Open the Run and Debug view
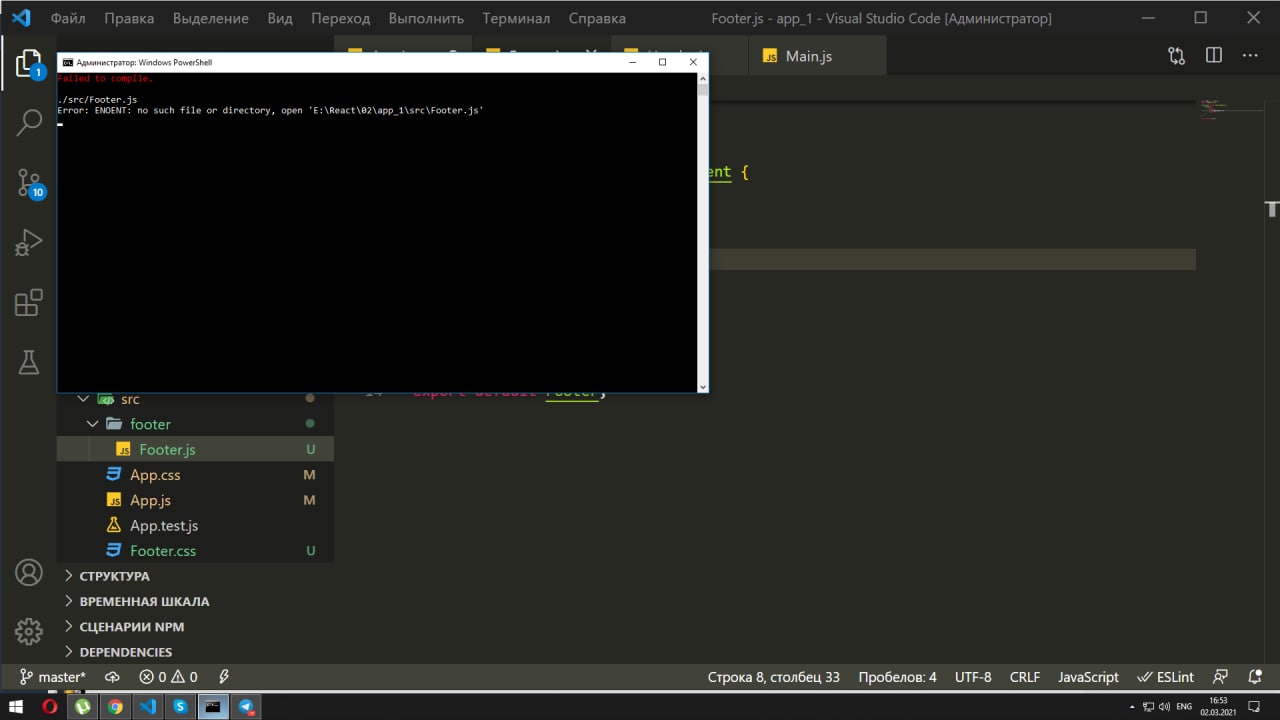Screen dimensions: 1280x720 tap(29, 242)
